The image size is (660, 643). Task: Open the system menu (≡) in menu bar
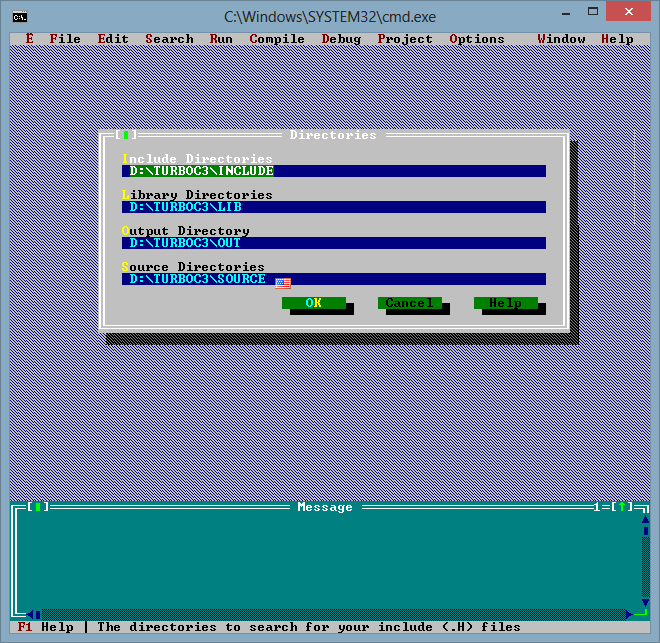coord(29,39)
